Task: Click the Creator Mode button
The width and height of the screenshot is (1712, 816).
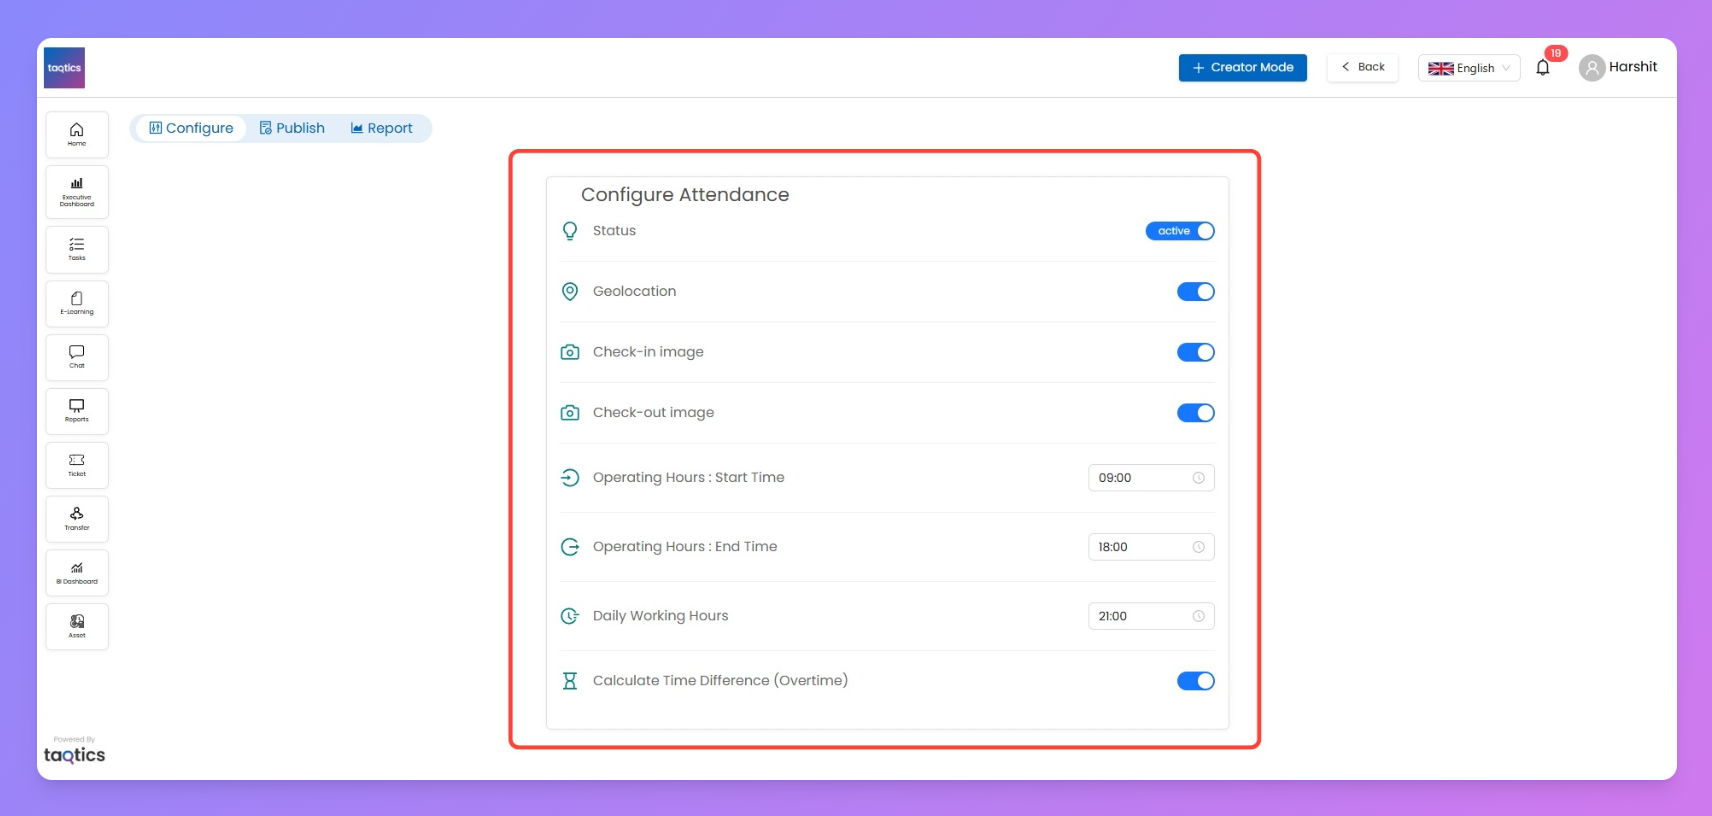Action: tap(1243, 68)
